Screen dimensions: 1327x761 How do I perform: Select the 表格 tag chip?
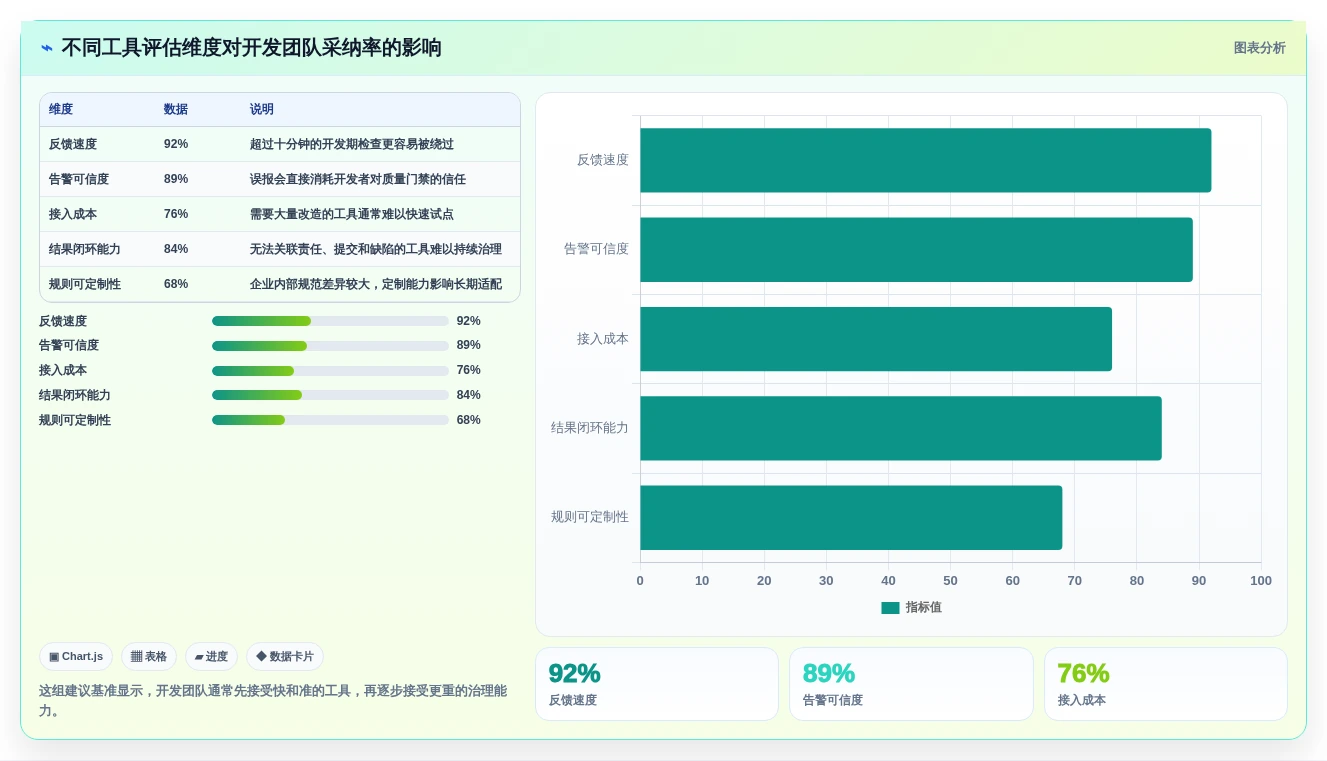point(149,657)
